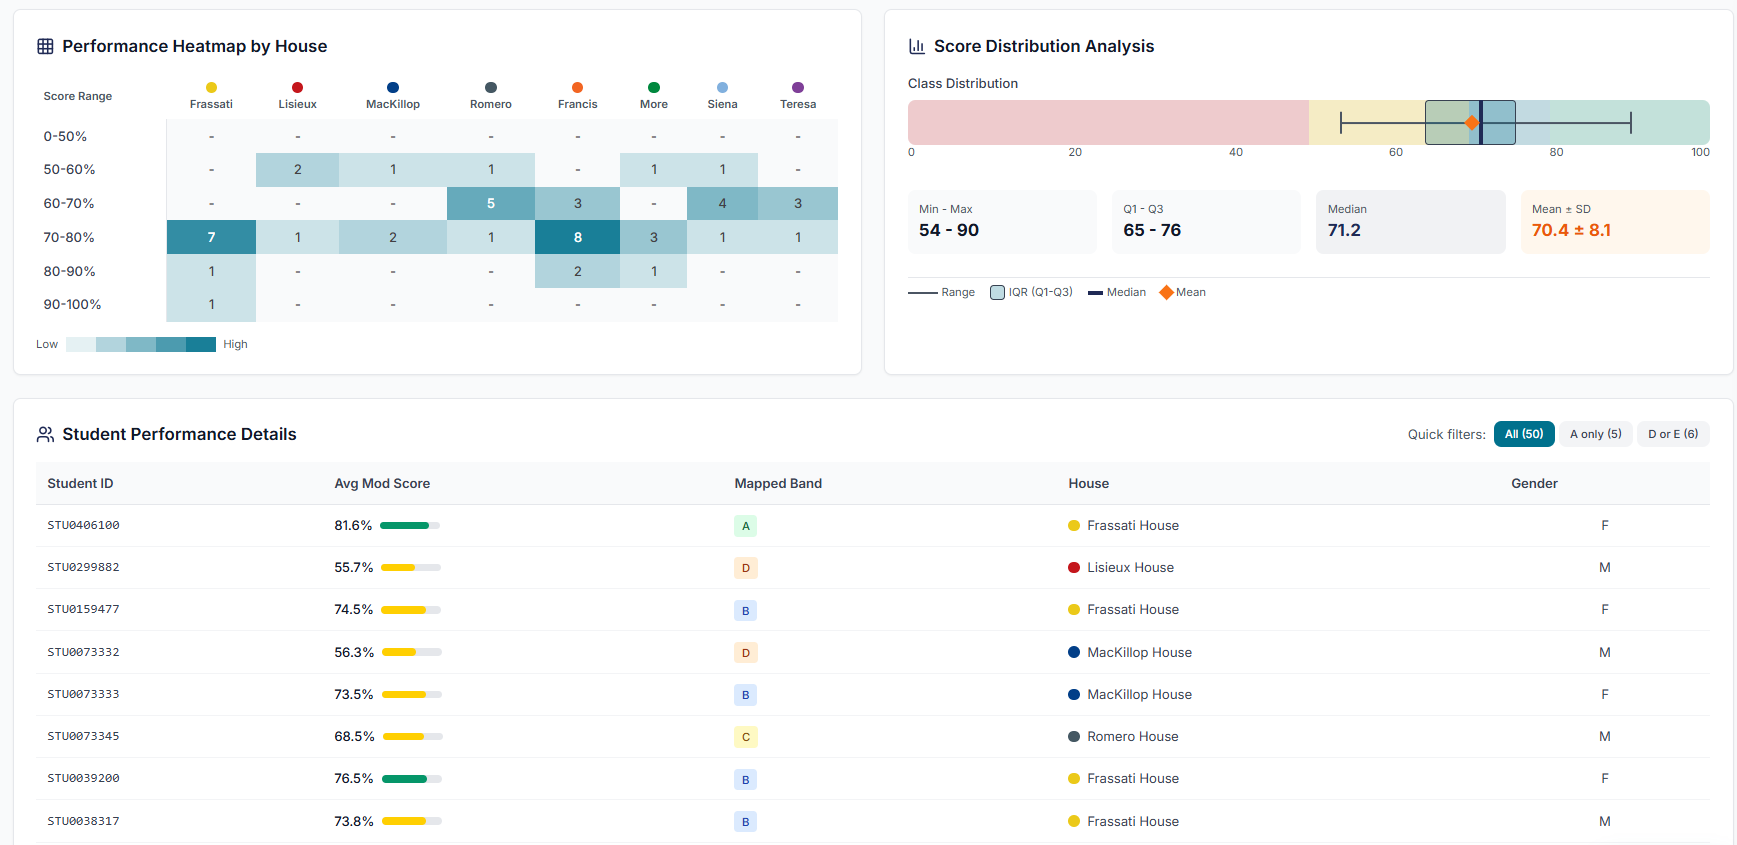
Task: Click the Mapped Band column header
Action: click(x=778, y=483)
